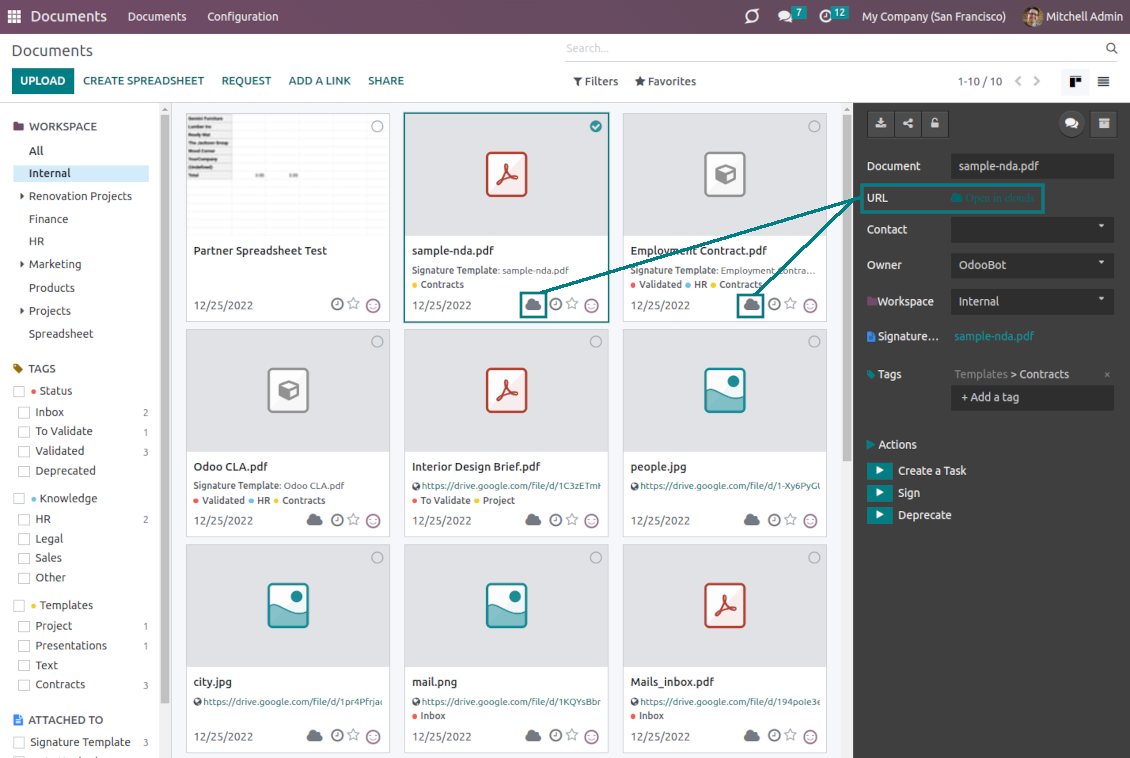Open the Configuration menu
The height and width of the screenshot is (758, 1130).
243,17
